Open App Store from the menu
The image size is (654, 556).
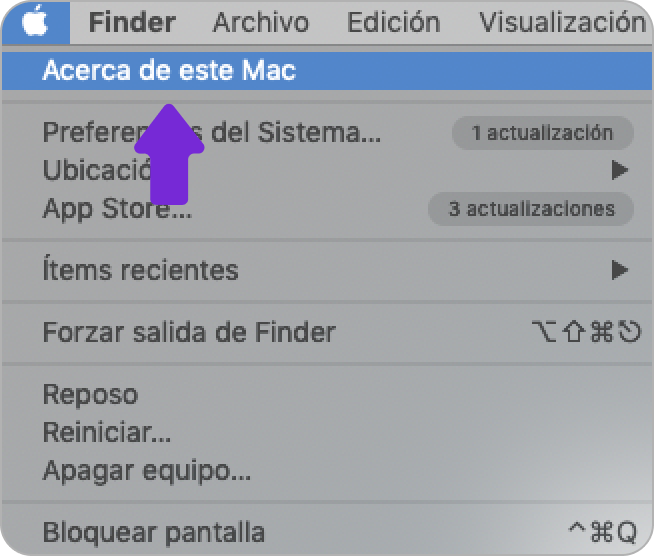117,209
